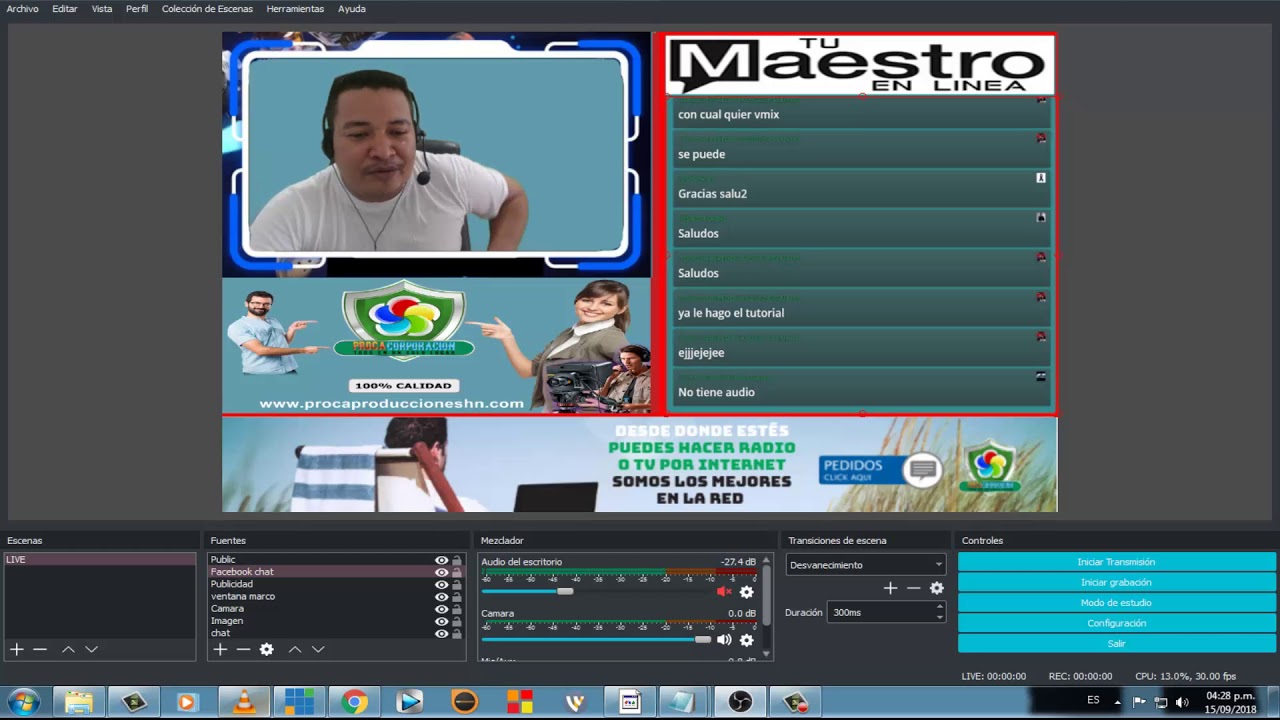This screenshot has width=1280, height=720.
Task: Click volume icon in system tray
Action: click(1182, 701)
